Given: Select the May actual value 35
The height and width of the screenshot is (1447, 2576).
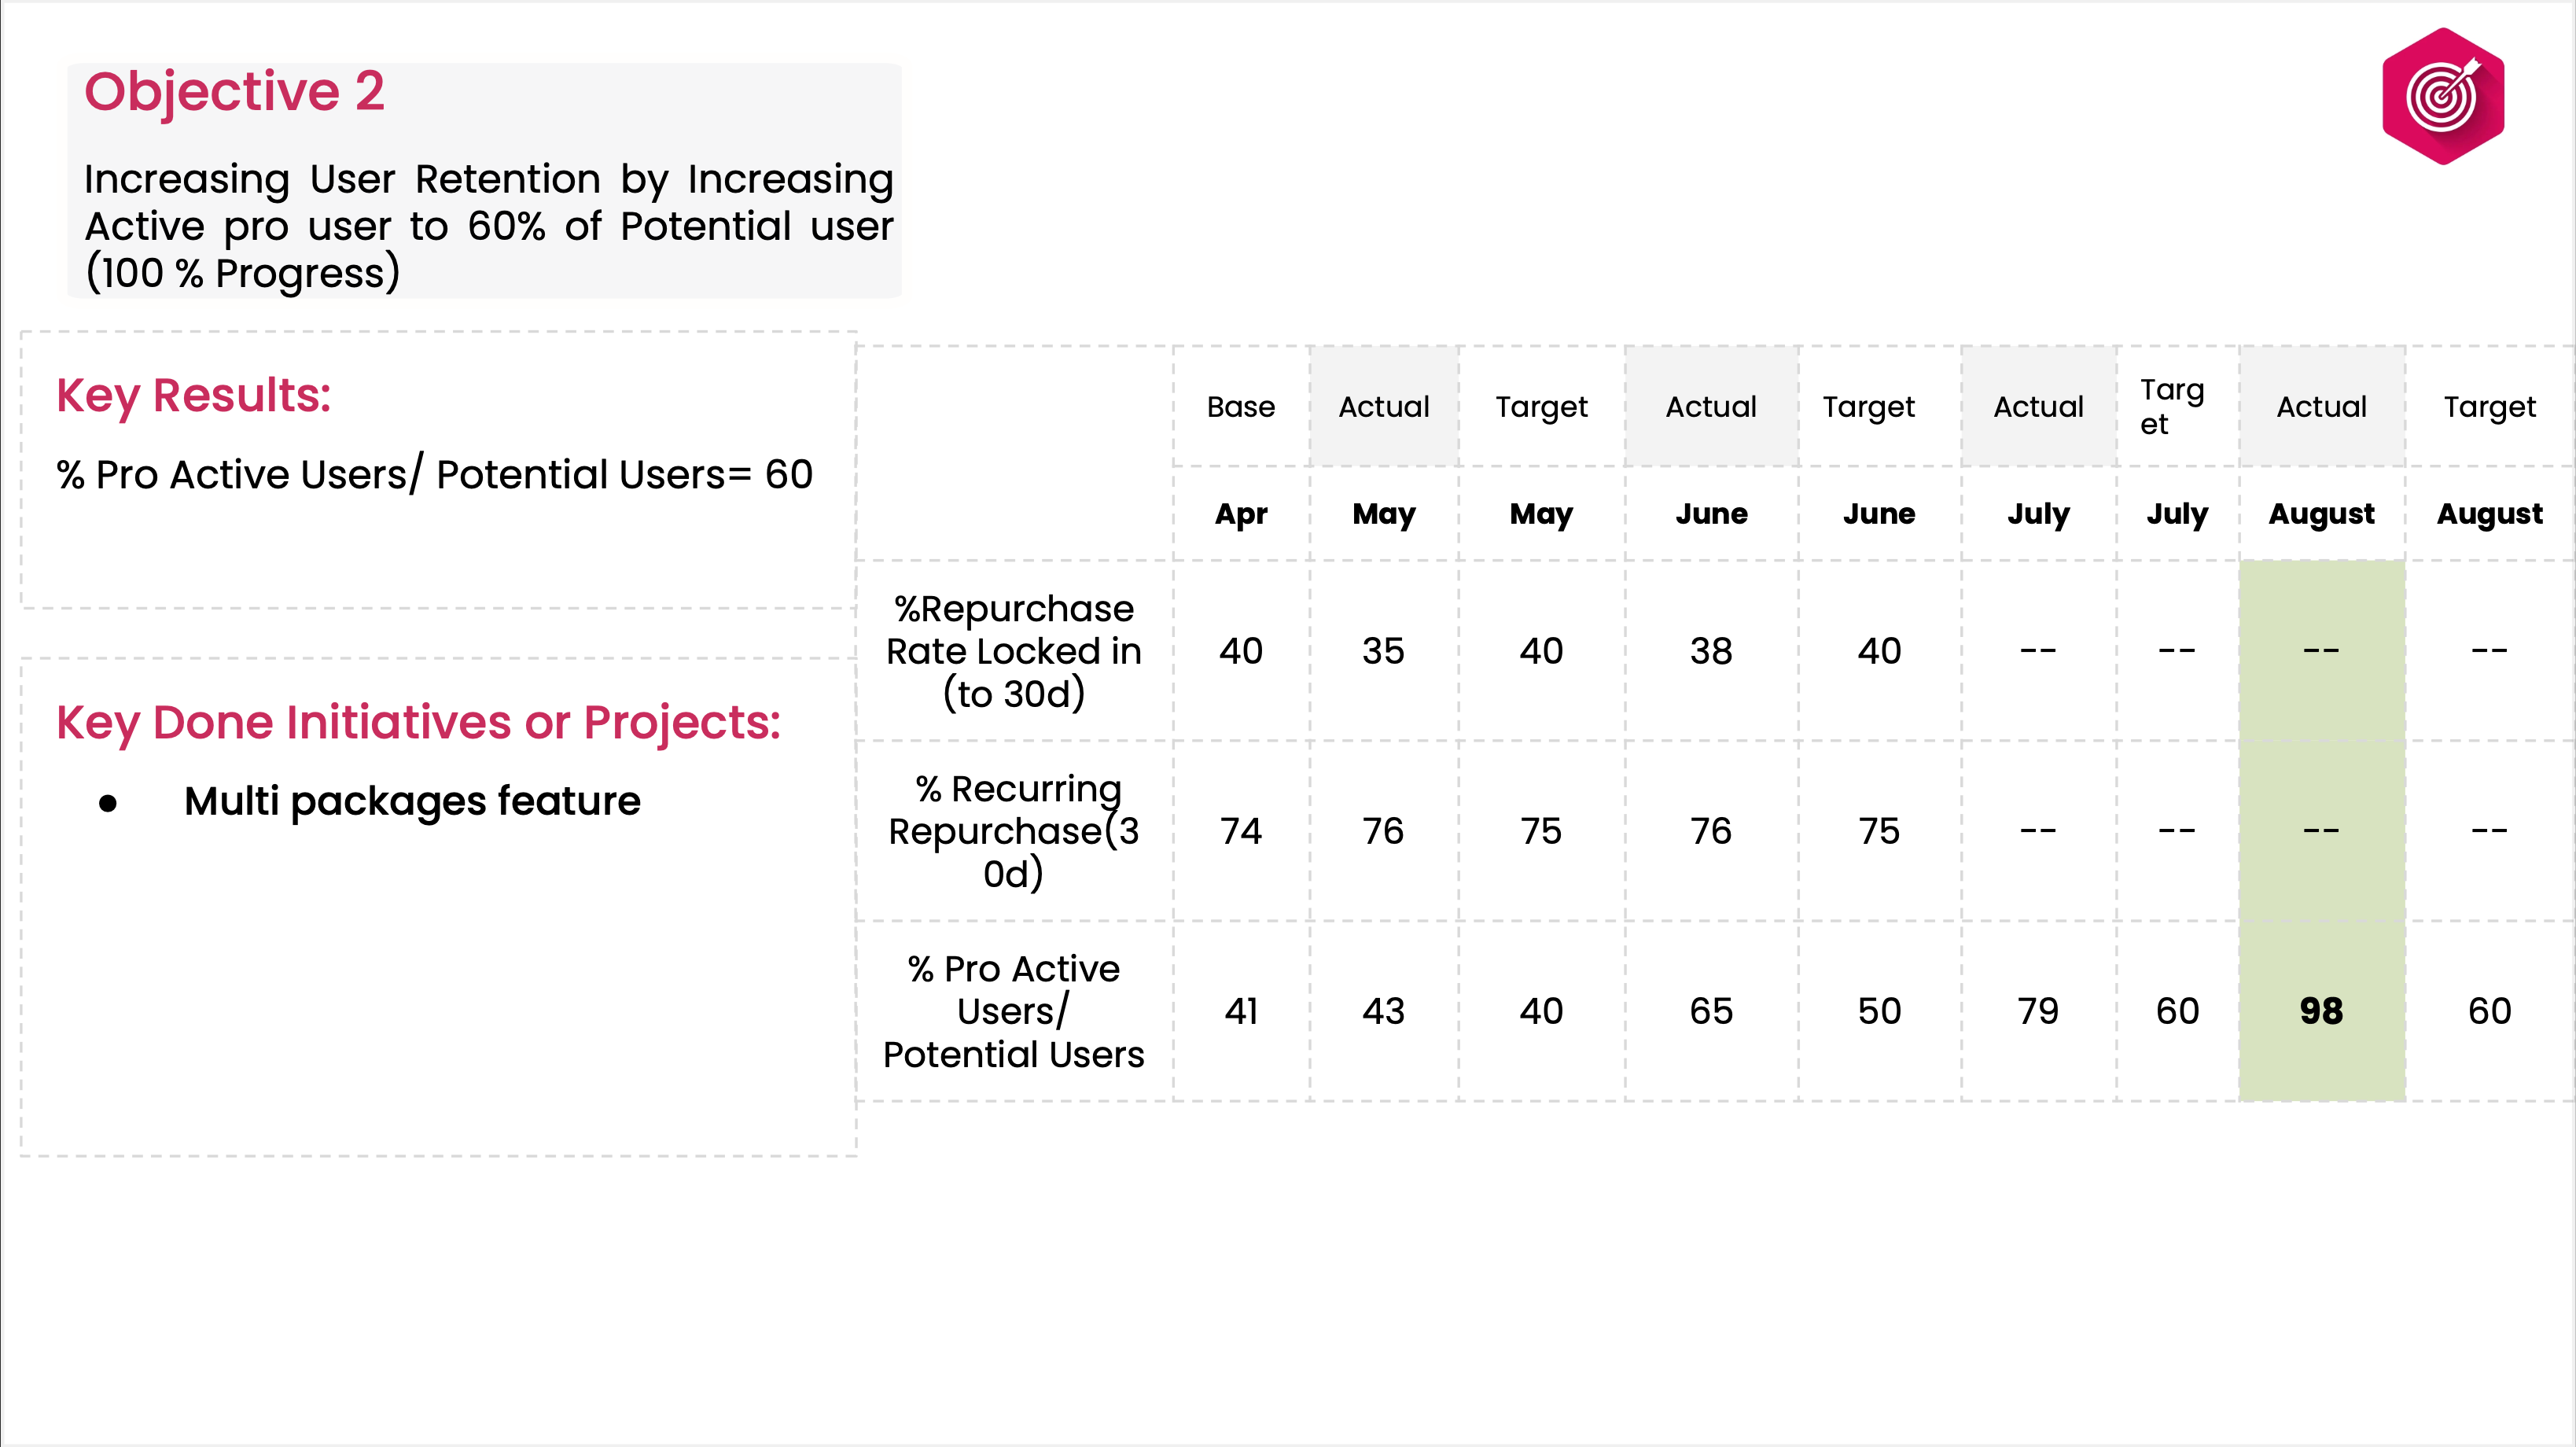Looking at the screenshot, I should (1383, 651).
